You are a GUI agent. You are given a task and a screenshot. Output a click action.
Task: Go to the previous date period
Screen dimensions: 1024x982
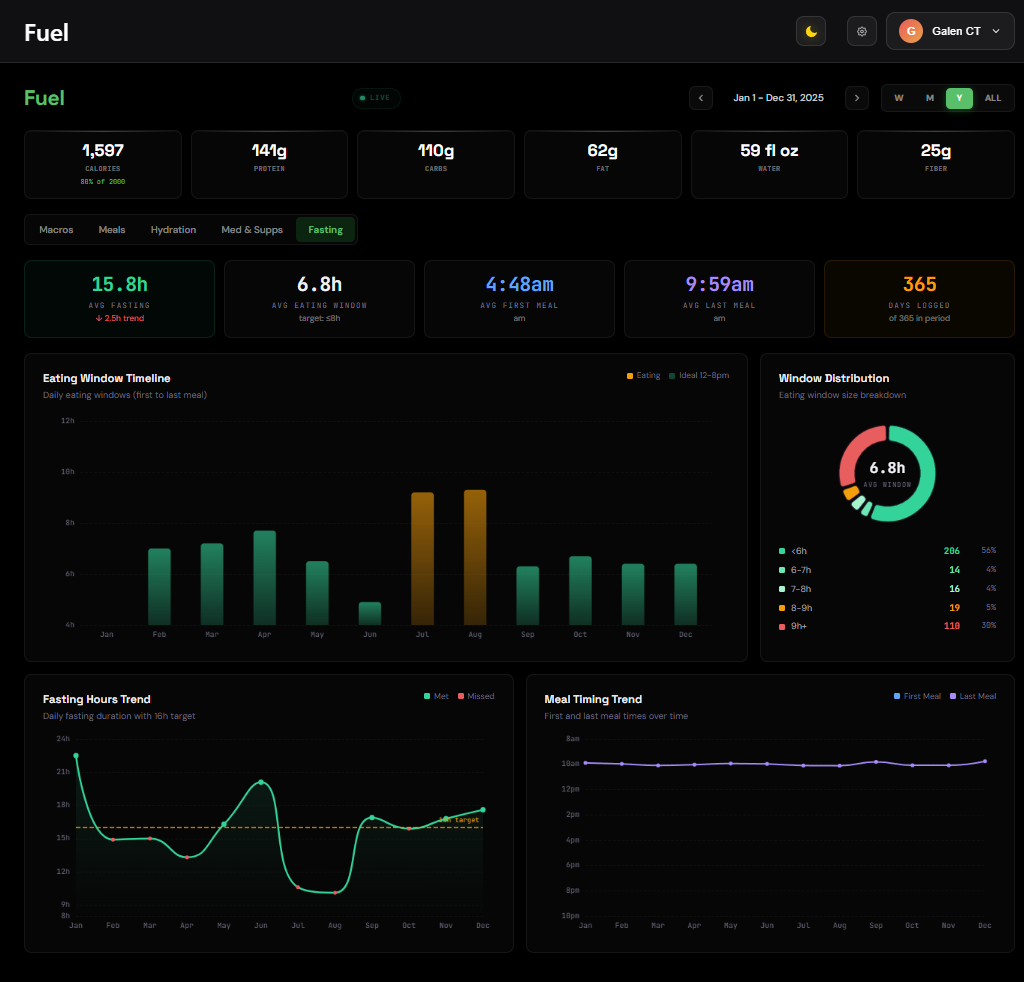(x=701, y=98)
